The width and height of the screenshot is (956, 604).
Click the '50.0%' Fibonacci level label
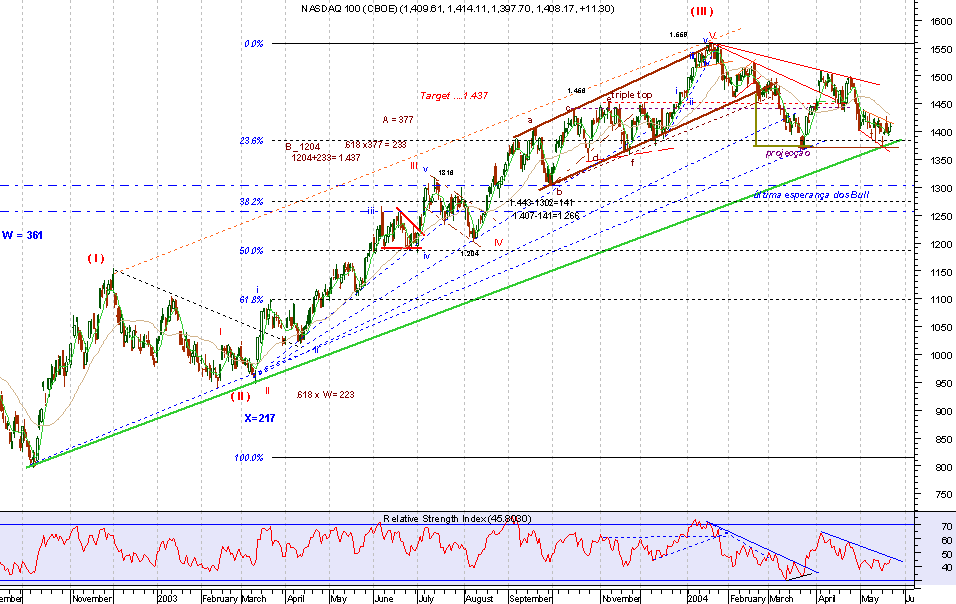(251, 250)
